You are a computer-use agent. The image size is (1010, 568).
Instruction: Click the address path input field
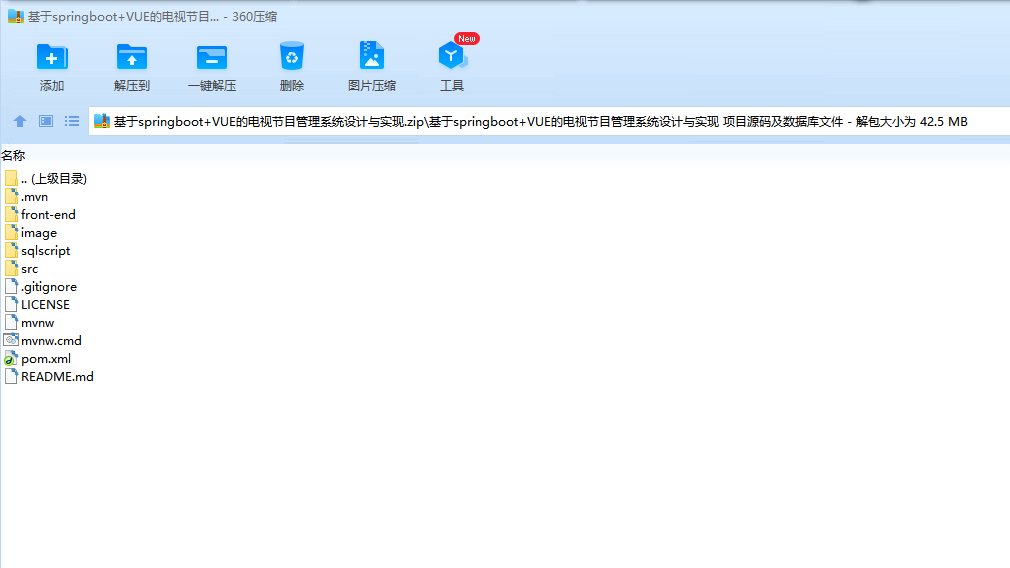549,121
